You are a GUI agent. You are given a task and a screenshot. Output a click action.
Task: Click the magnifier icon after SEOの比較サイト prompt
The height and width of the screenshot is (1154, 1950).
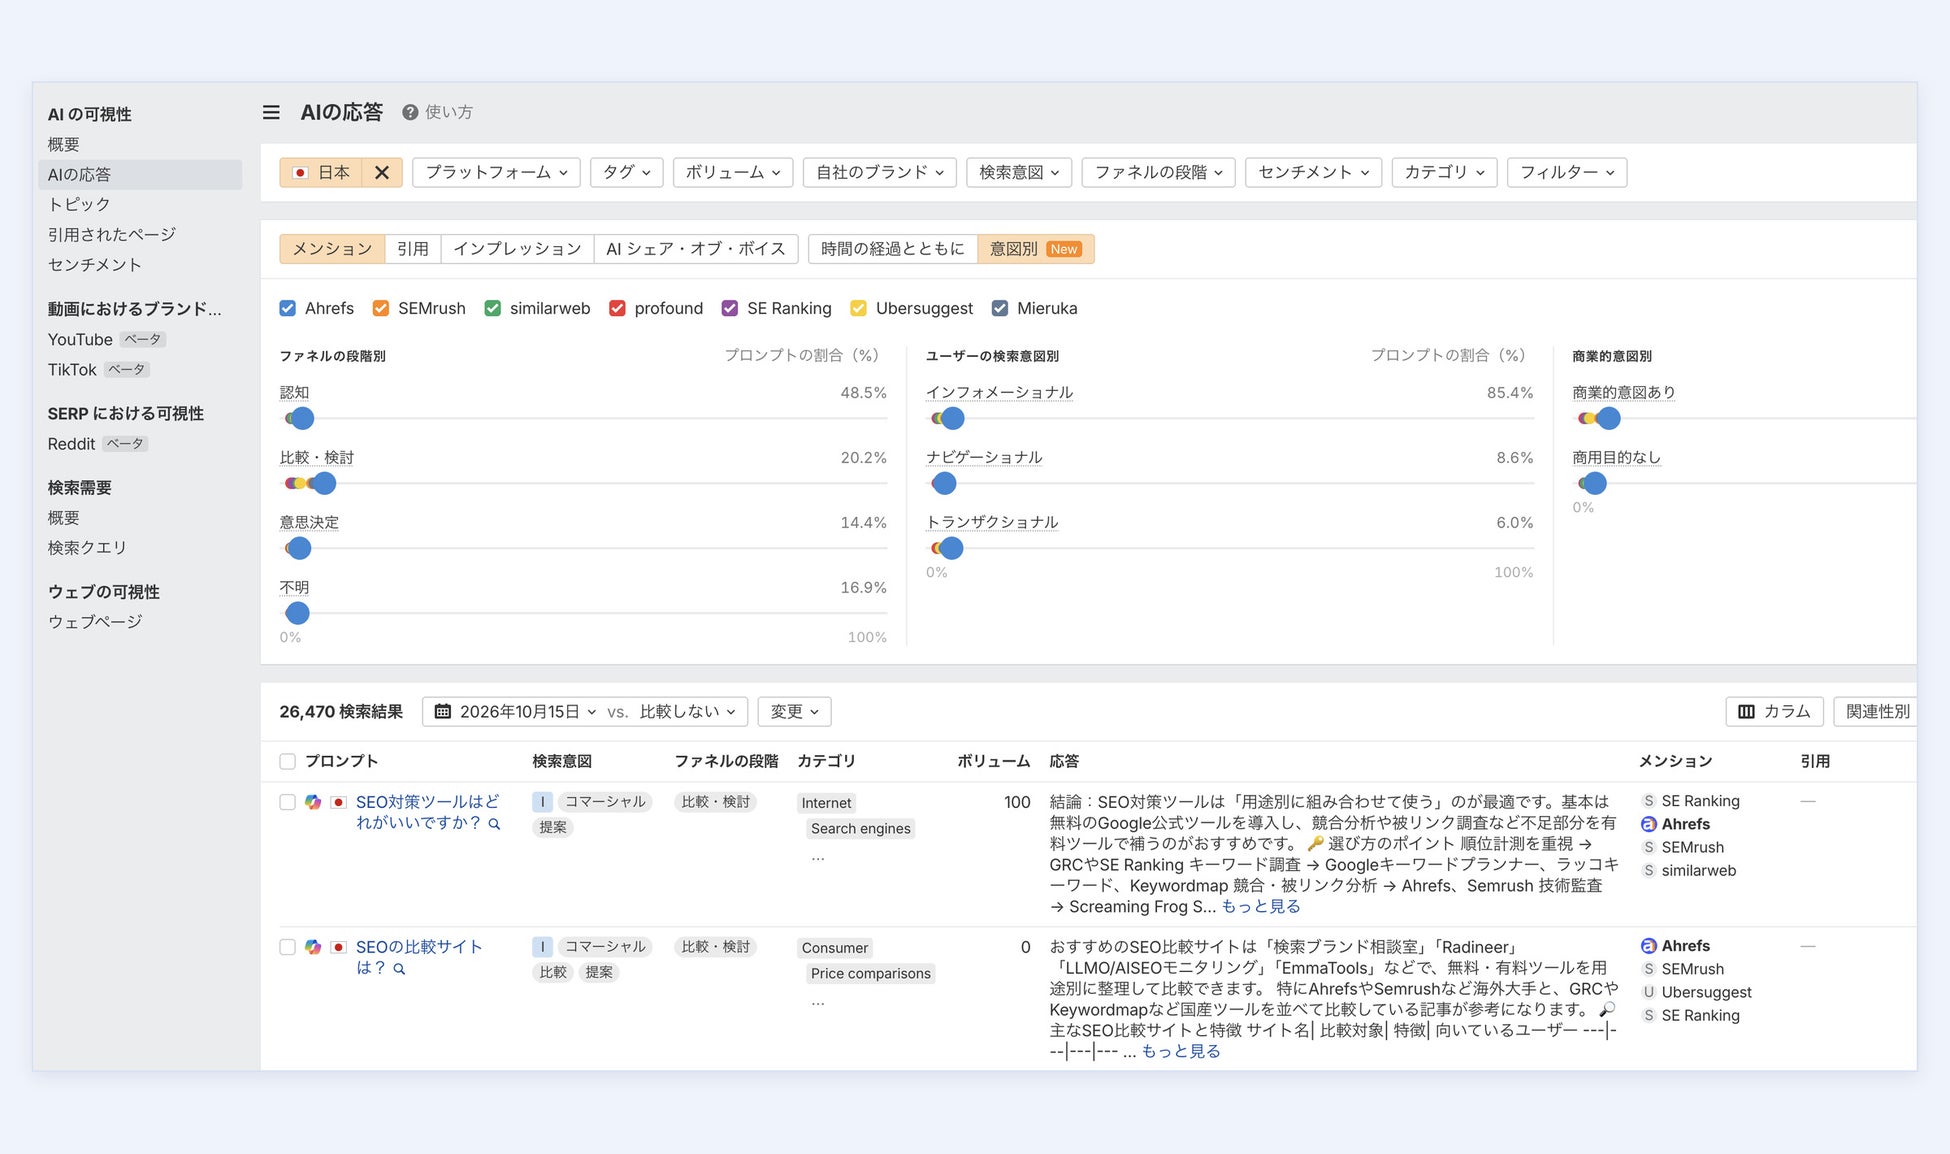[400, 969]
